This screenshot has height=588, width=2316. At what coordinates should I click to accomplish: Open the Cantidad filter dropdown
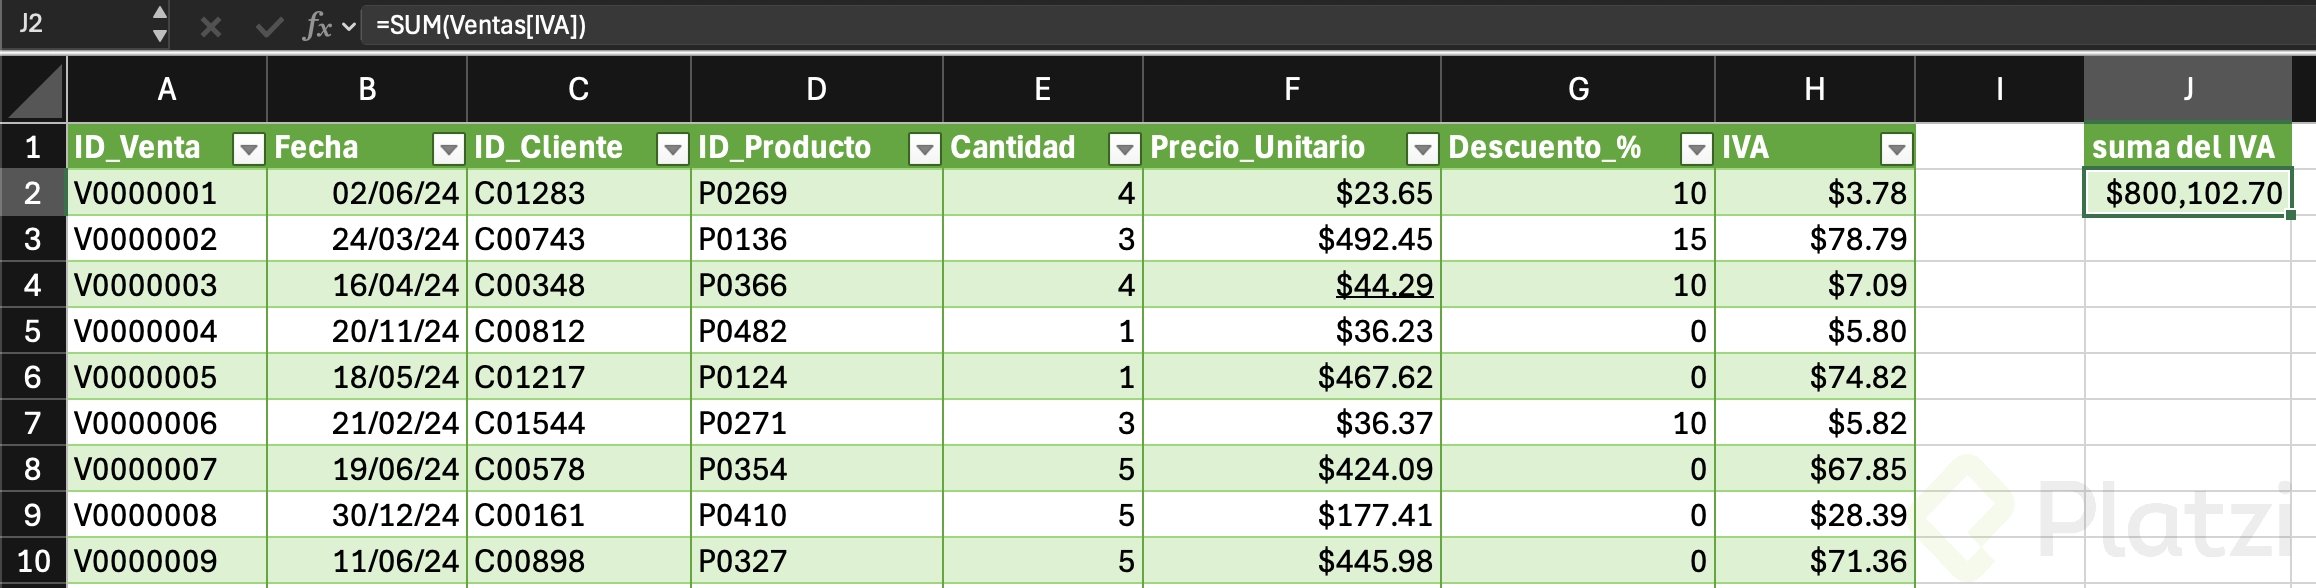(x=1124, y=149)
